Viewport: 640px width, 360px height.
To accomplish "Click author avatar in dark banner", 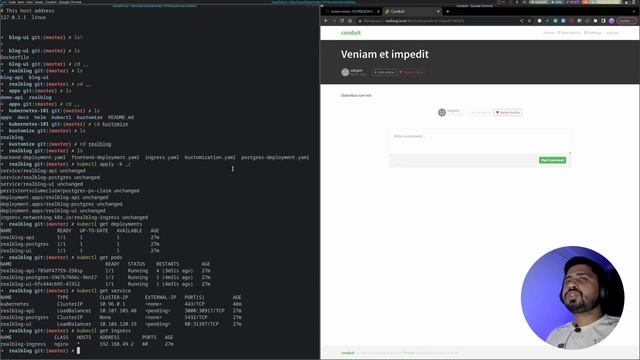I will pyautogui.click(x=345, y=72).
